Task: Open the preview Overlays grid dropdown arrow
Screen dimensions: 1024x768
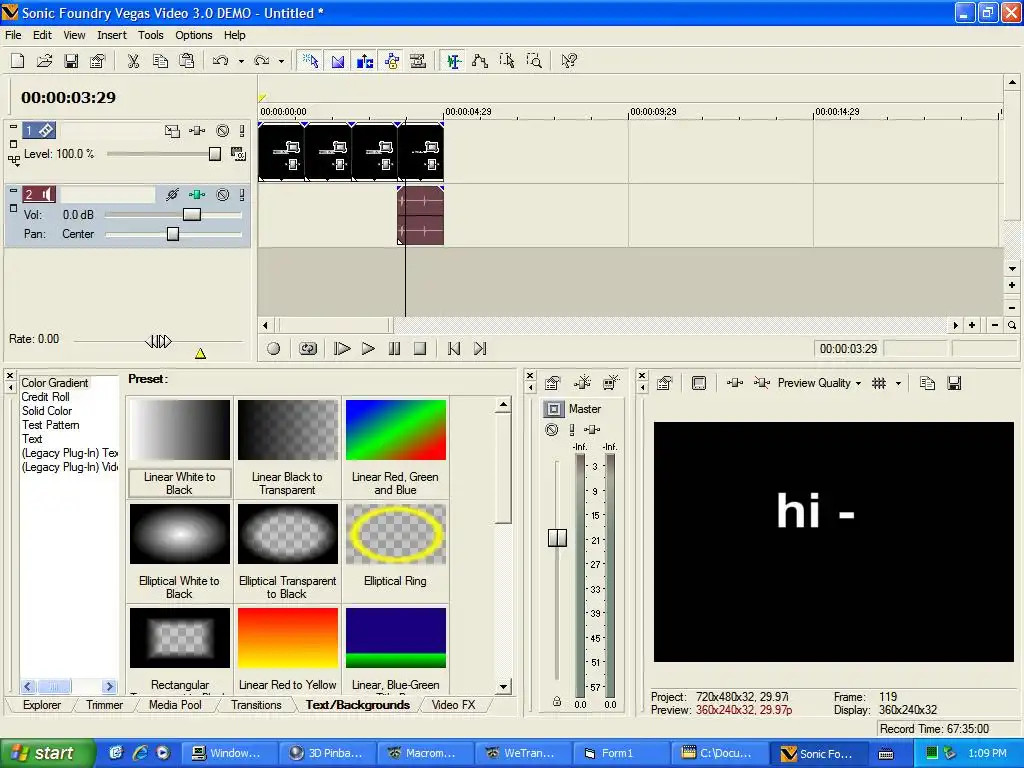Action: 899,383
